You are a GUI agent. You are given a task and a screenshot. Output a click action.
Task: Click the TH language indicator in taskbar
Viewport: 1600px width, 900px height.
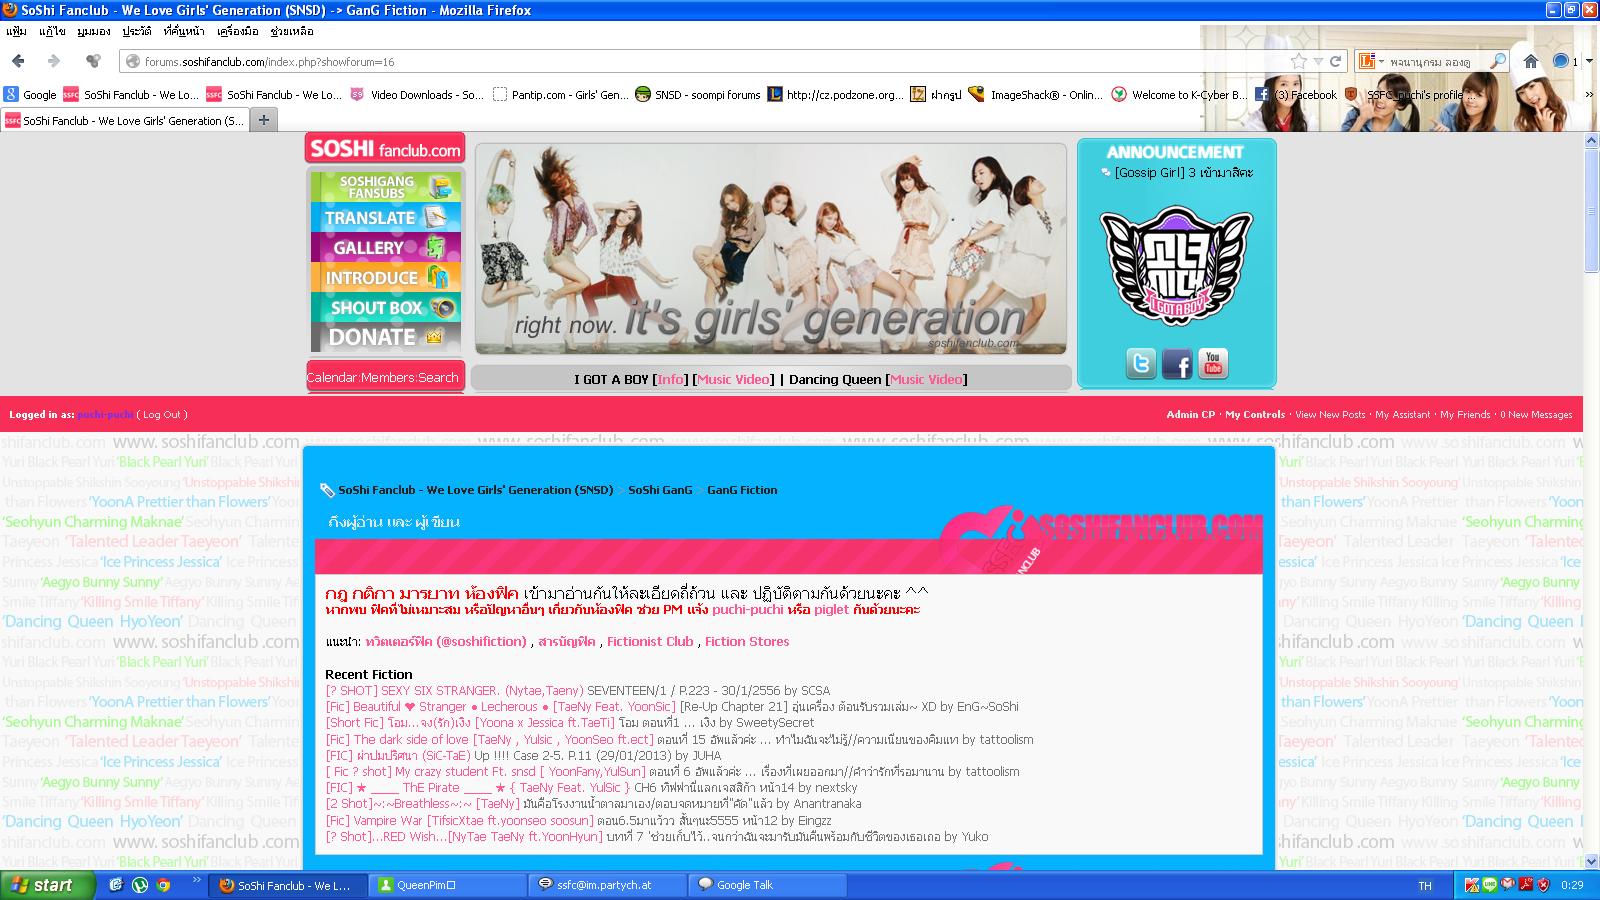point(1425,886)
